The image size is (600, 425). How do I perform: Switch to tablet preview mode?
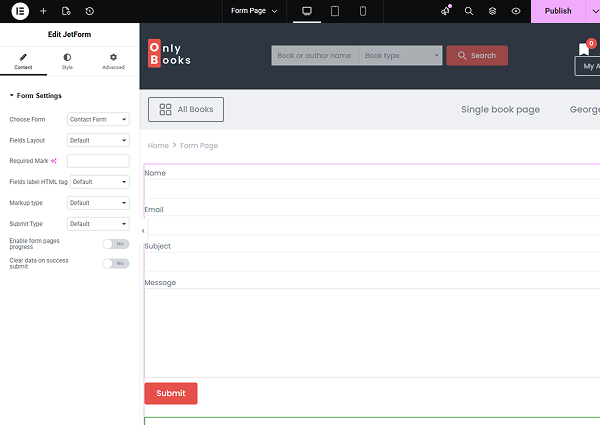click(335, 11)
